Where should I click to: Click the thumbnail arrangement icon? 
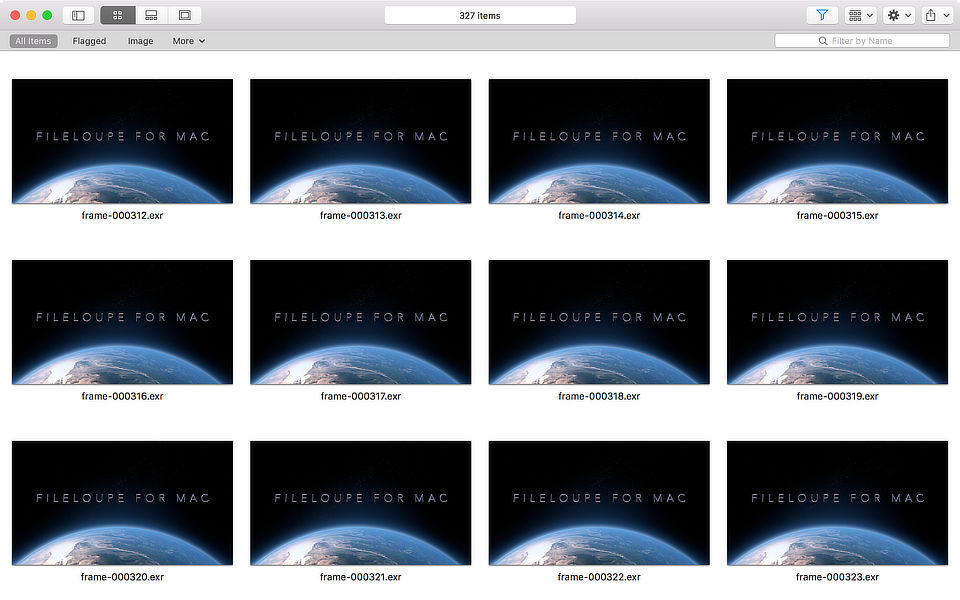click(855, 14)
